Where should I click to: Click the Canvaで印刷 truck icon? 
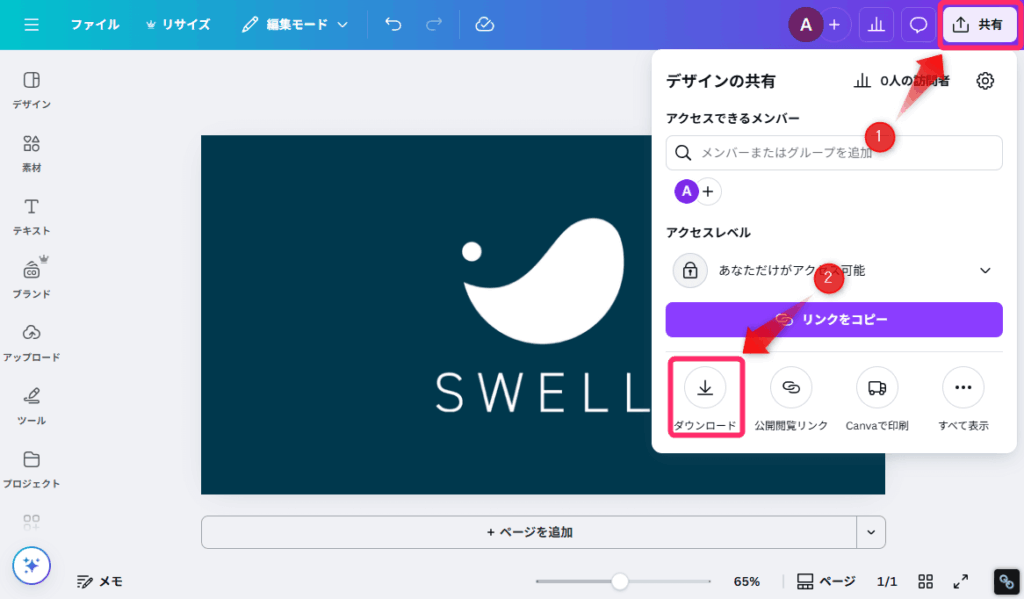coord(877,388)
